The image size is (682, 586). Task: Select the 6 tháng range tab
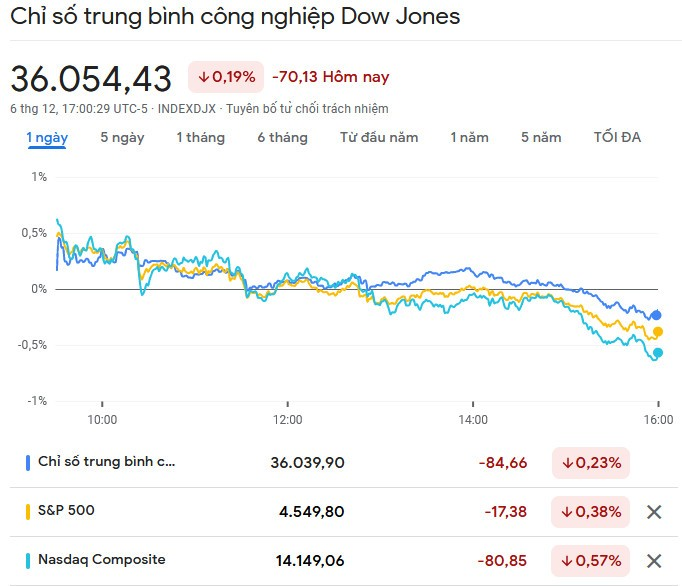click(282, 138)
